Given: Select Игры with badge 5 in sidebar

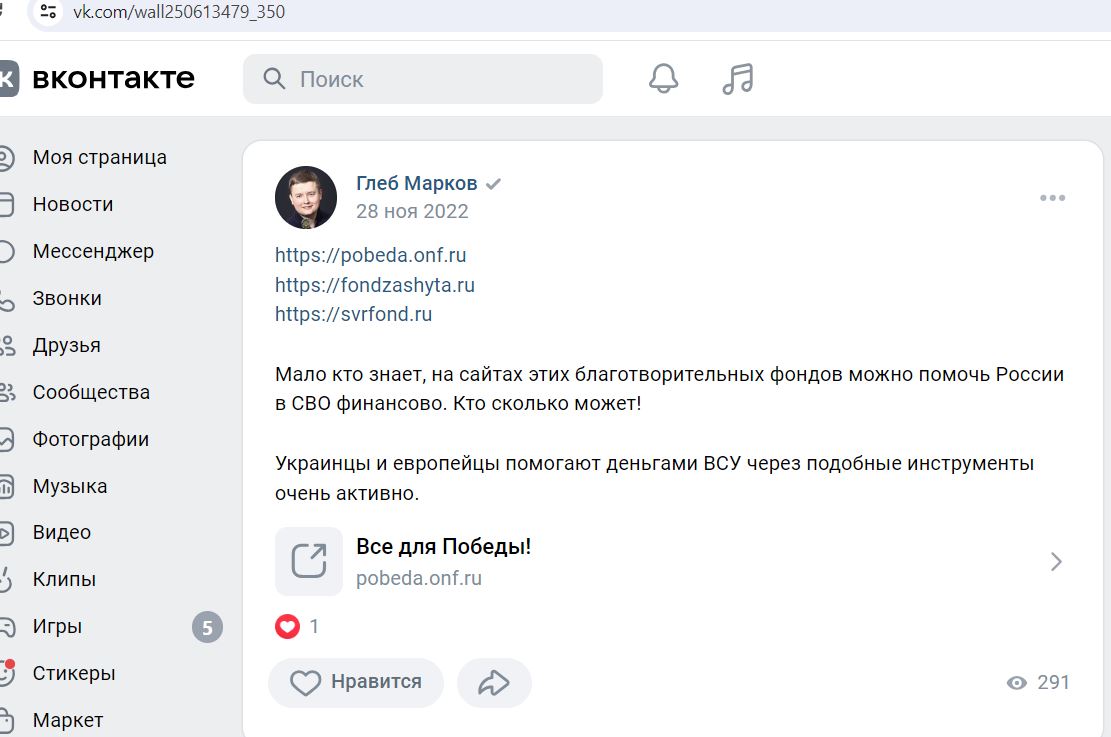Looking at the screenshot, I should [x=111, y=627].
